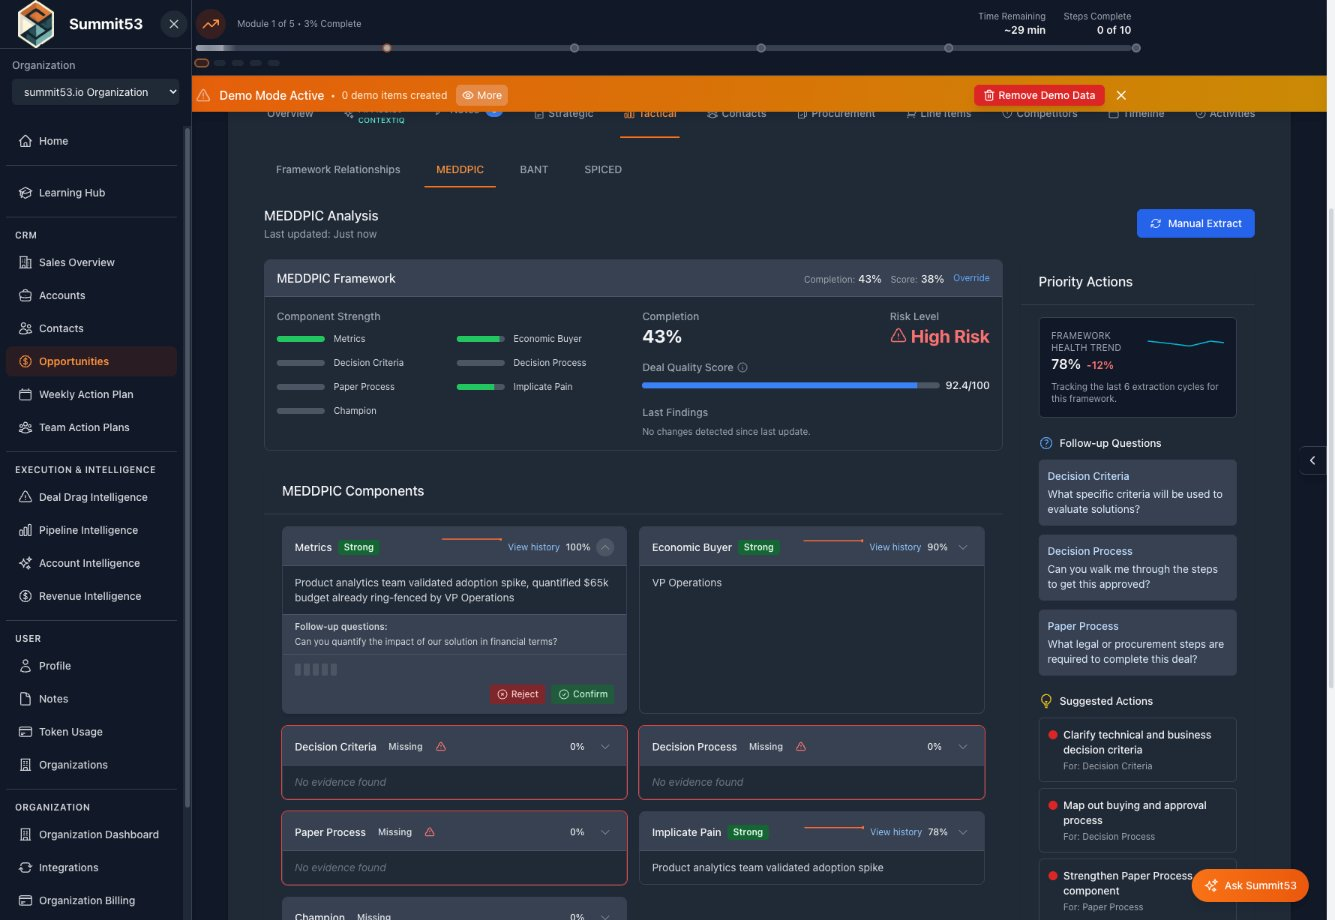Screen dimensions: 1335x920
Task: Select the Decision Criteria follow-up question card
Action: (x=1137, y=492)
